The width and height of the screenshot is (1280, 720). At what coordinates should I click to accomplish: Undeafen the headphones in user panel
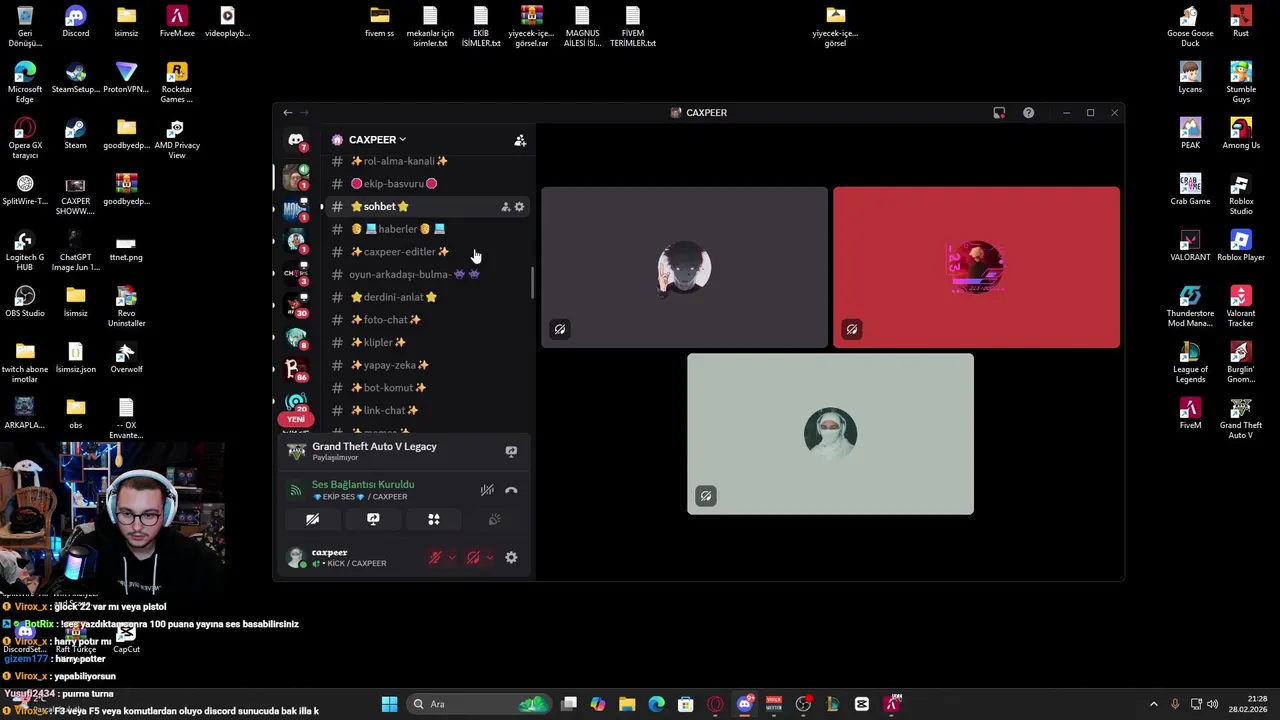point(473,558)
